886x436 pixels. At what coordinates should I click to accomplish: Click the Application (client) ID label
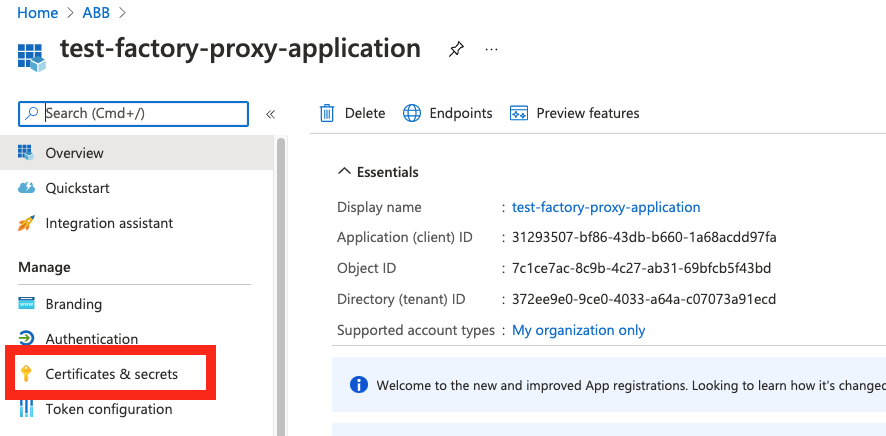click(405, 237)
